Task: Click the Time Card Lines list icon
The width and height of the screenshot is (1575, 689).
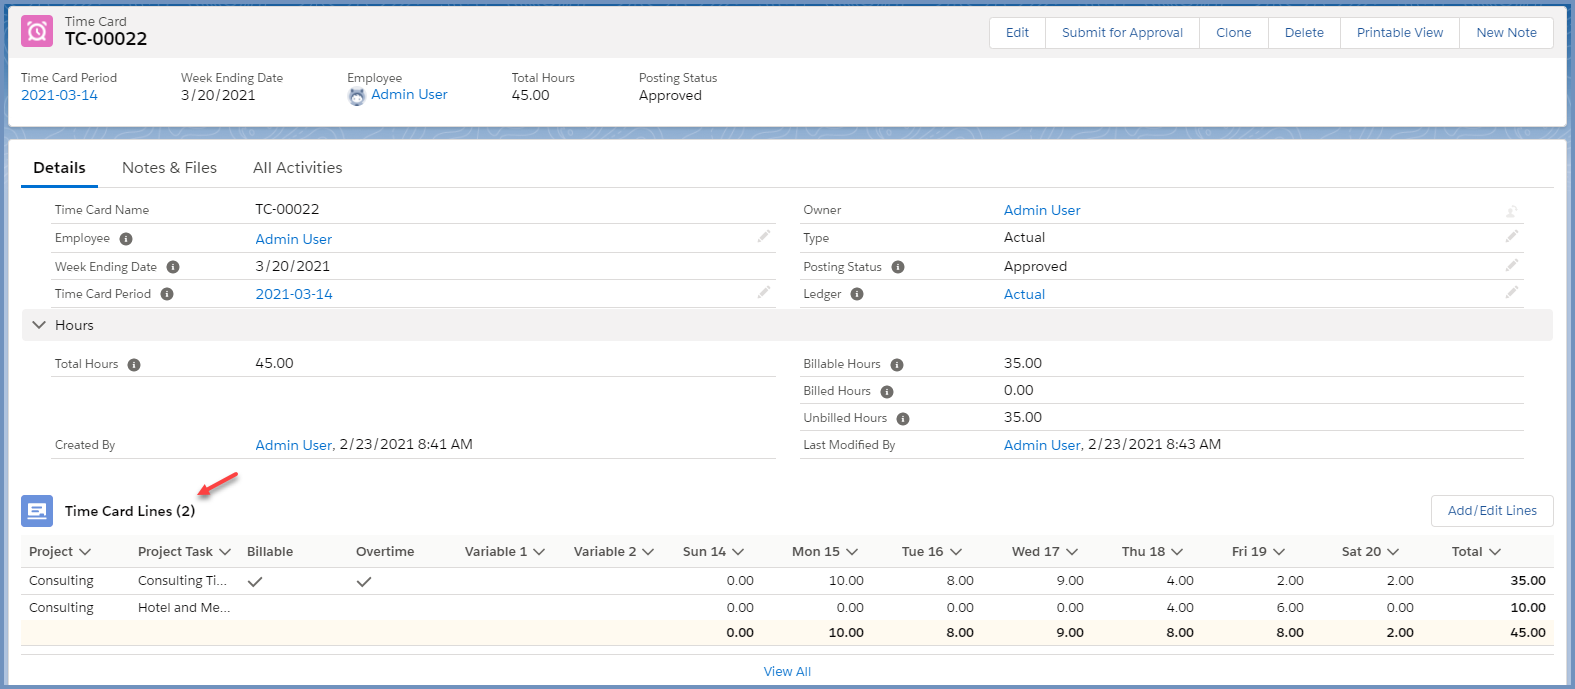Action: [37, 511]
